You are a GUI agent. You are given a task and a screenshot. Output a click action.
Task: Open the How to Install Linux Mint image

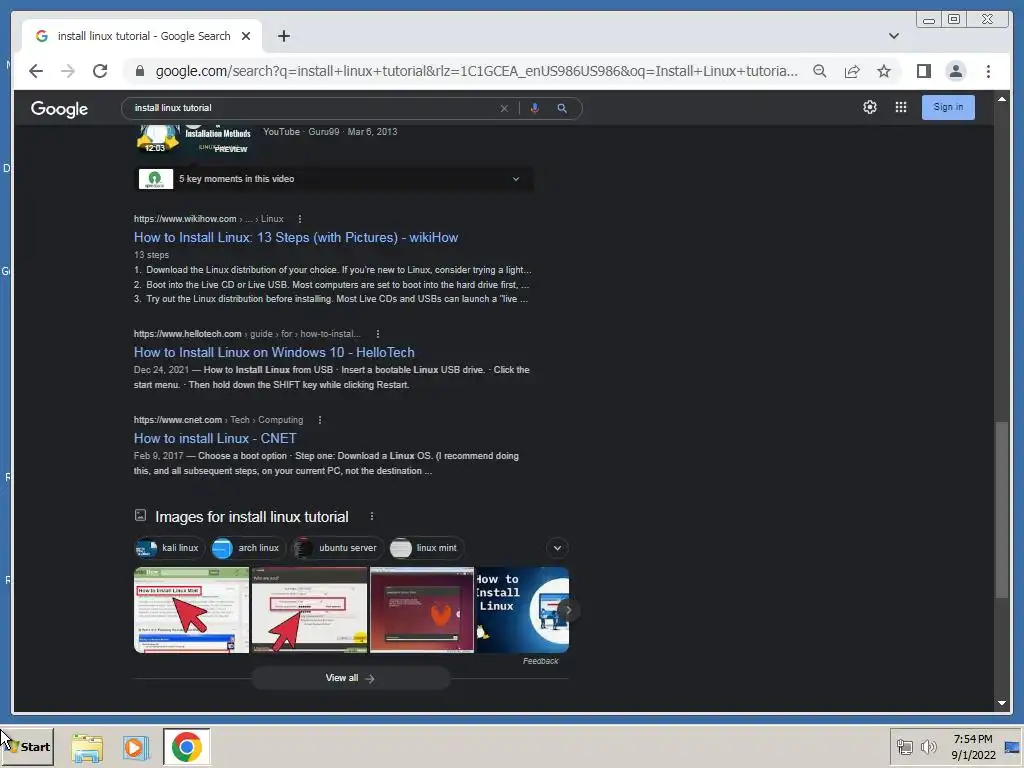pos(191,610)
